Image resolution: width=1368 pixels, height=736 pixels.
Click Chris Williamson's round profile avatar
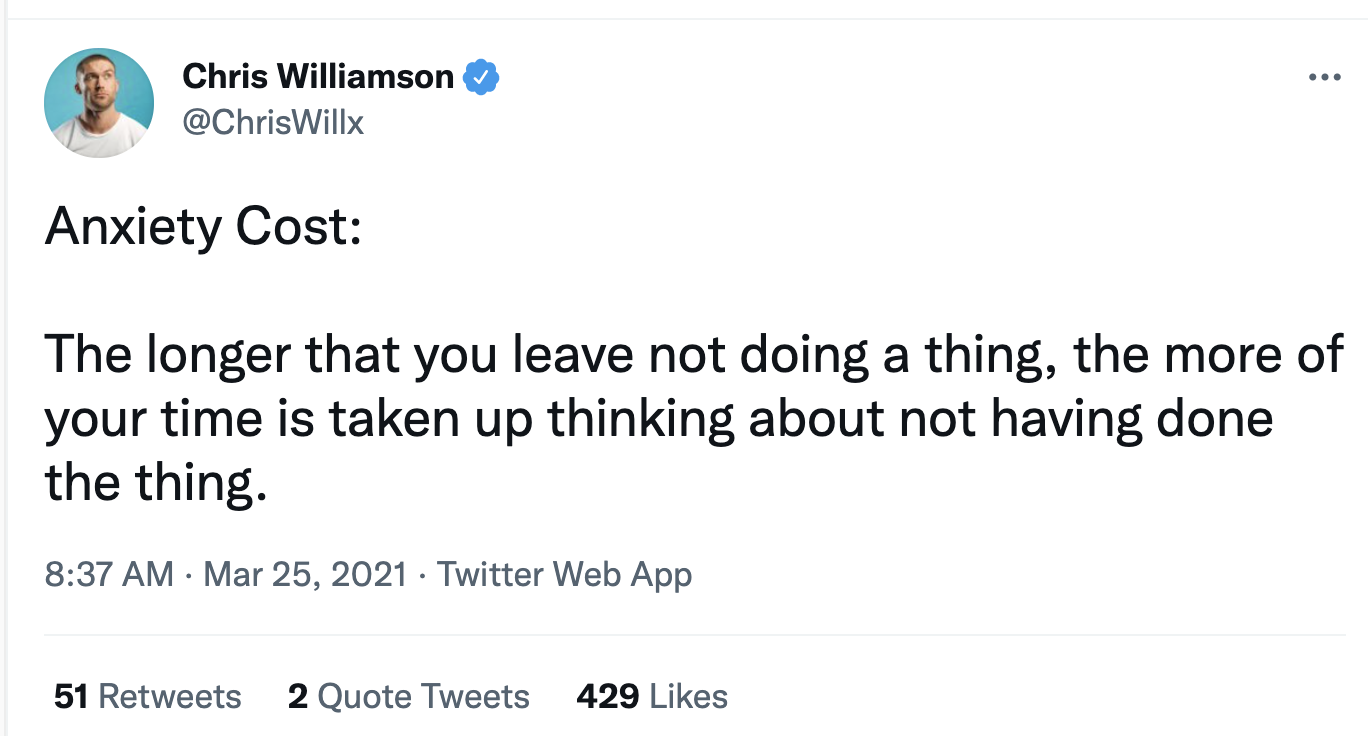[x=99, y=102]
